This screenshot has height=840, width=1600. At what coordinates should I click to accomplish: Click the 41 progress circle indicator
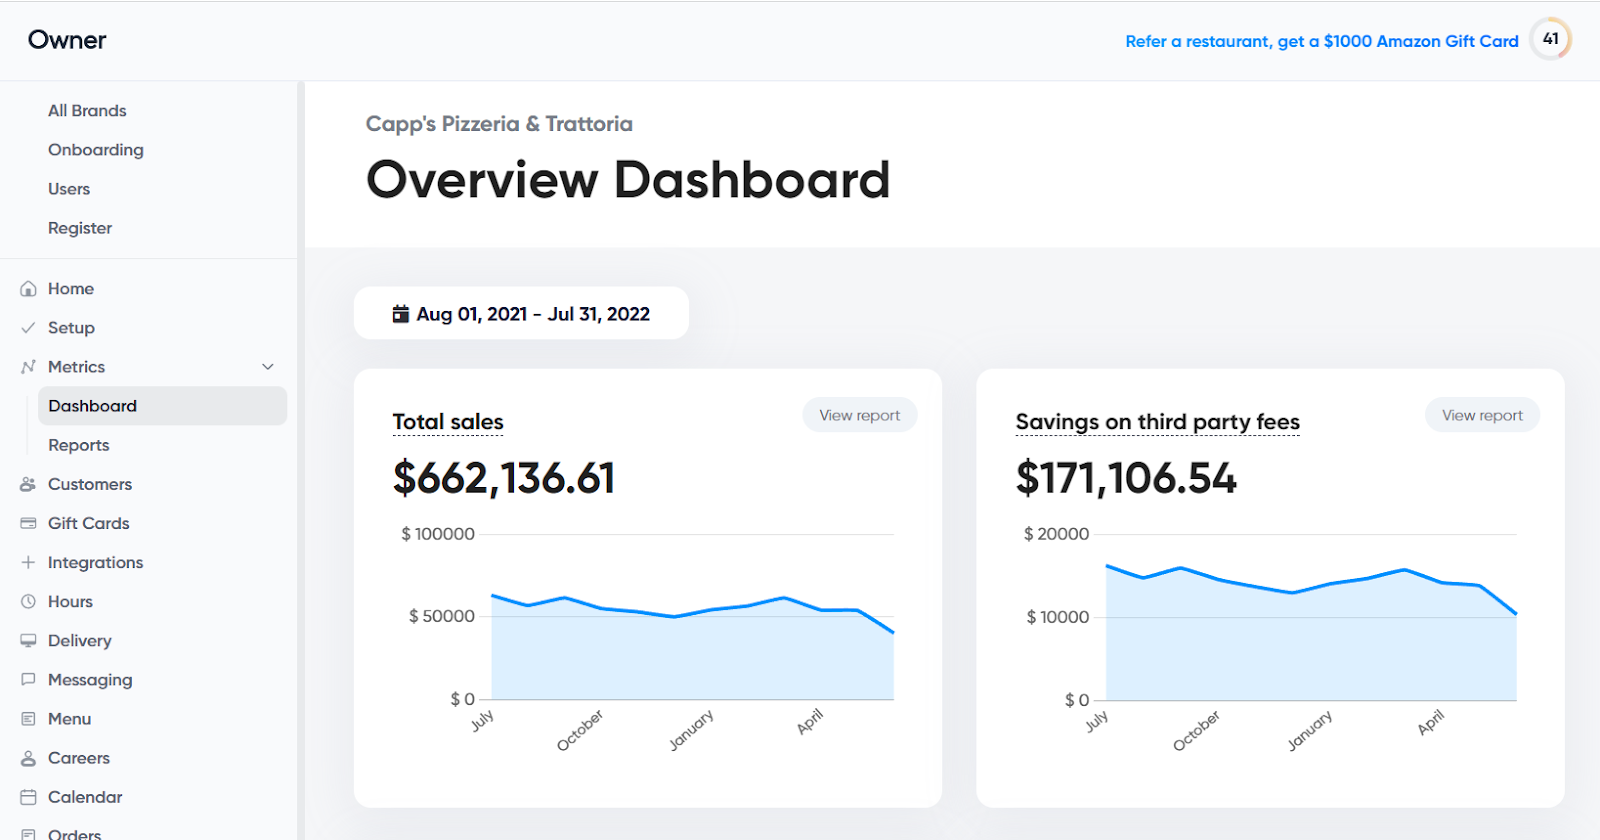[x=1551, y=39]
